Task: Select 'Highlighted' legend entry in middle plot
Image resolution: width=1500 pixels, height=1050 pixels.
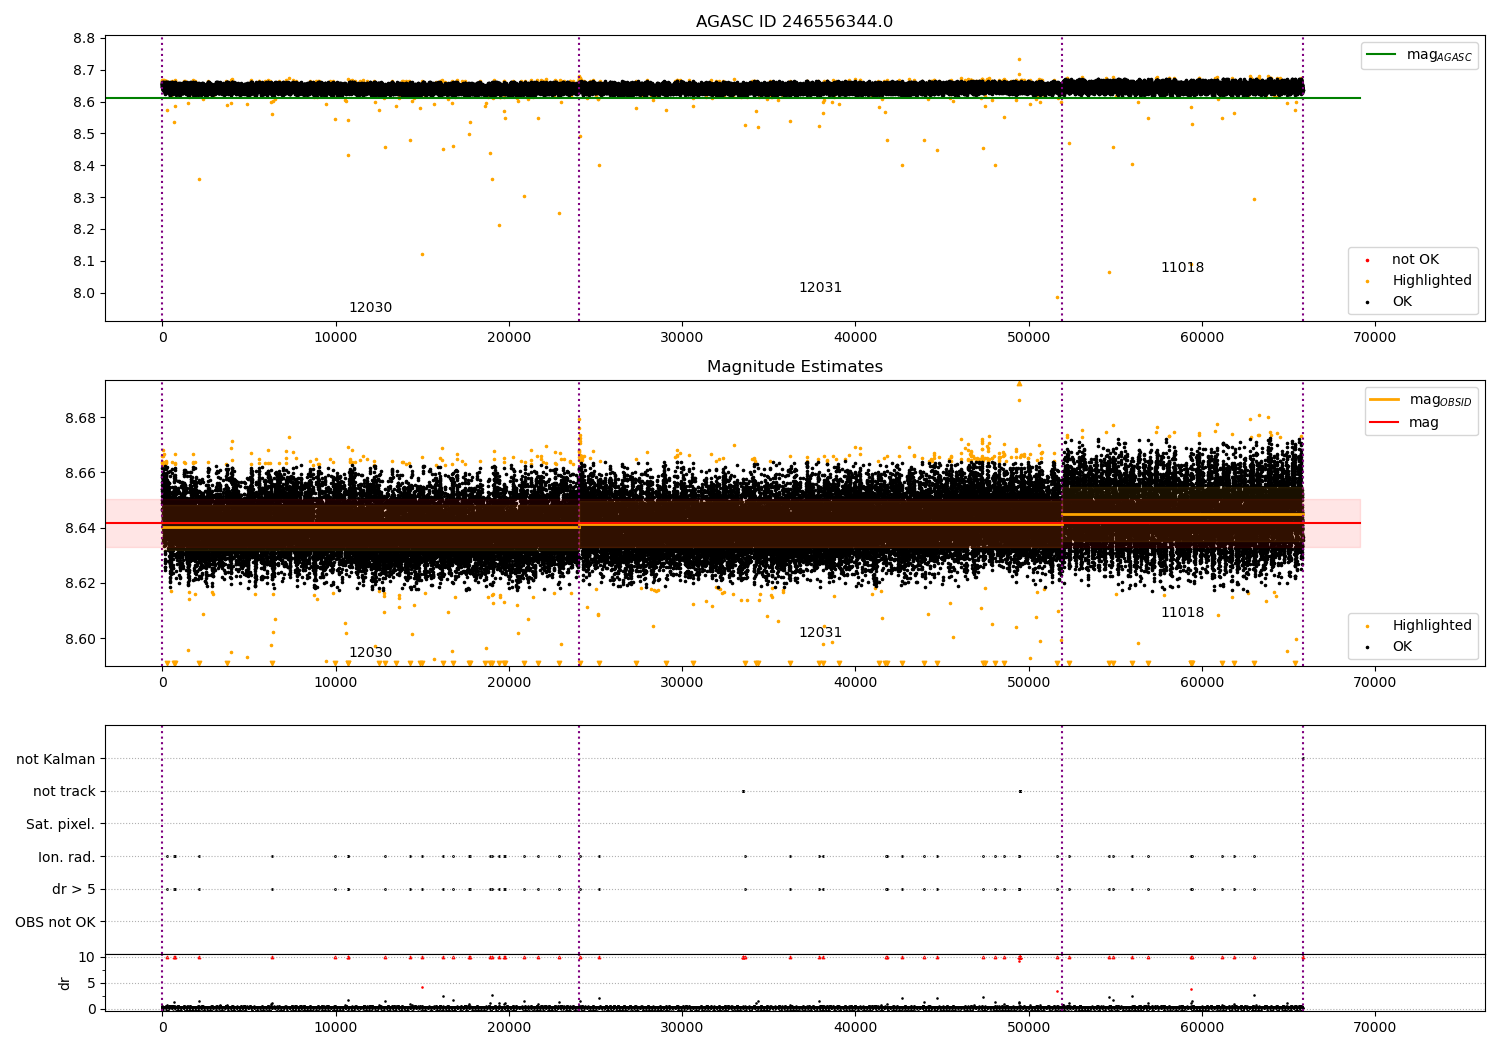Action: 1432,626
